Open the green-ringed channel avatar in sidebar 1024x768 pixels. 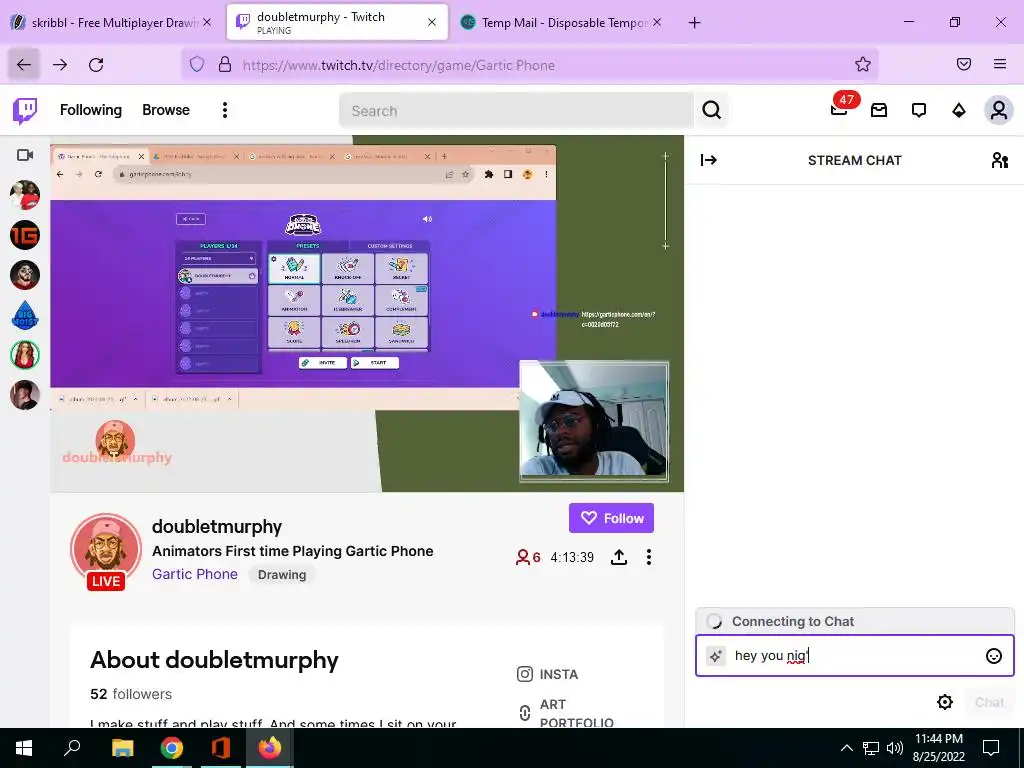point(25,355)
